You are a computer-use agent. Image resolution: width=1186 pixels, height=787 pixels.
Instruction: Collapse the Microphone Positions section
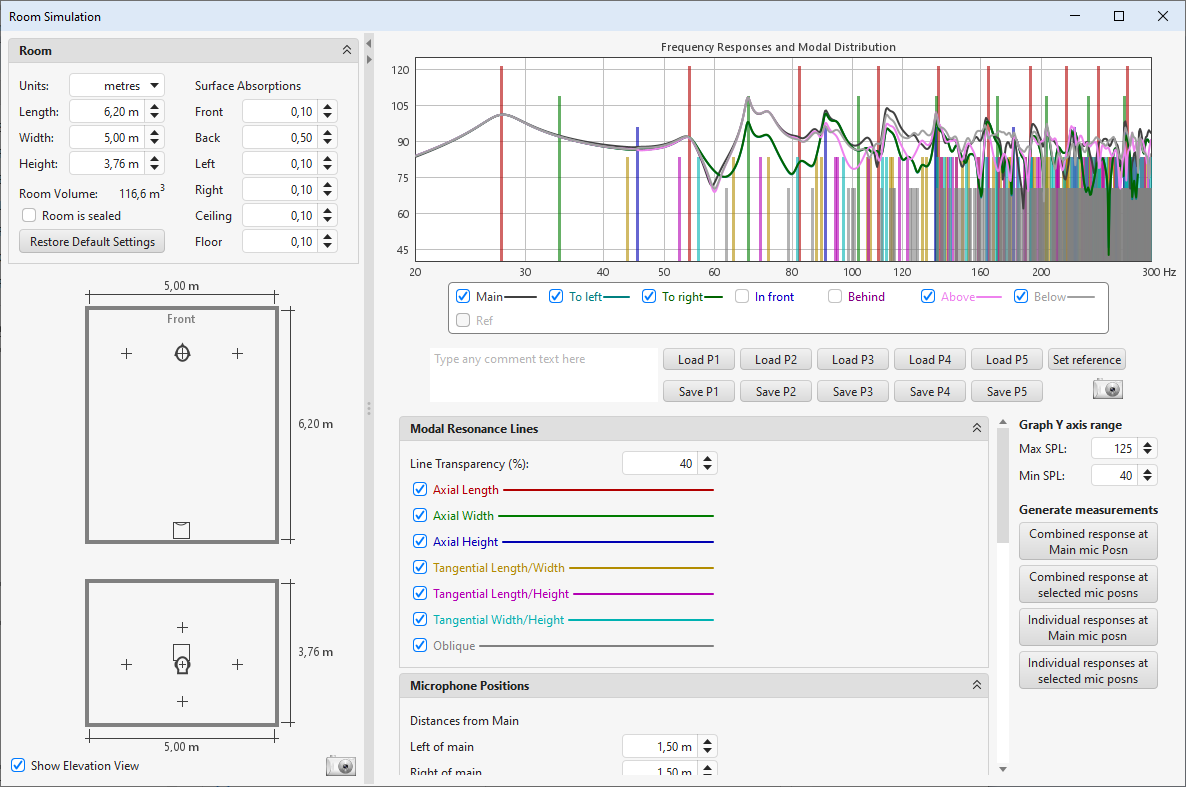(977, 686)
